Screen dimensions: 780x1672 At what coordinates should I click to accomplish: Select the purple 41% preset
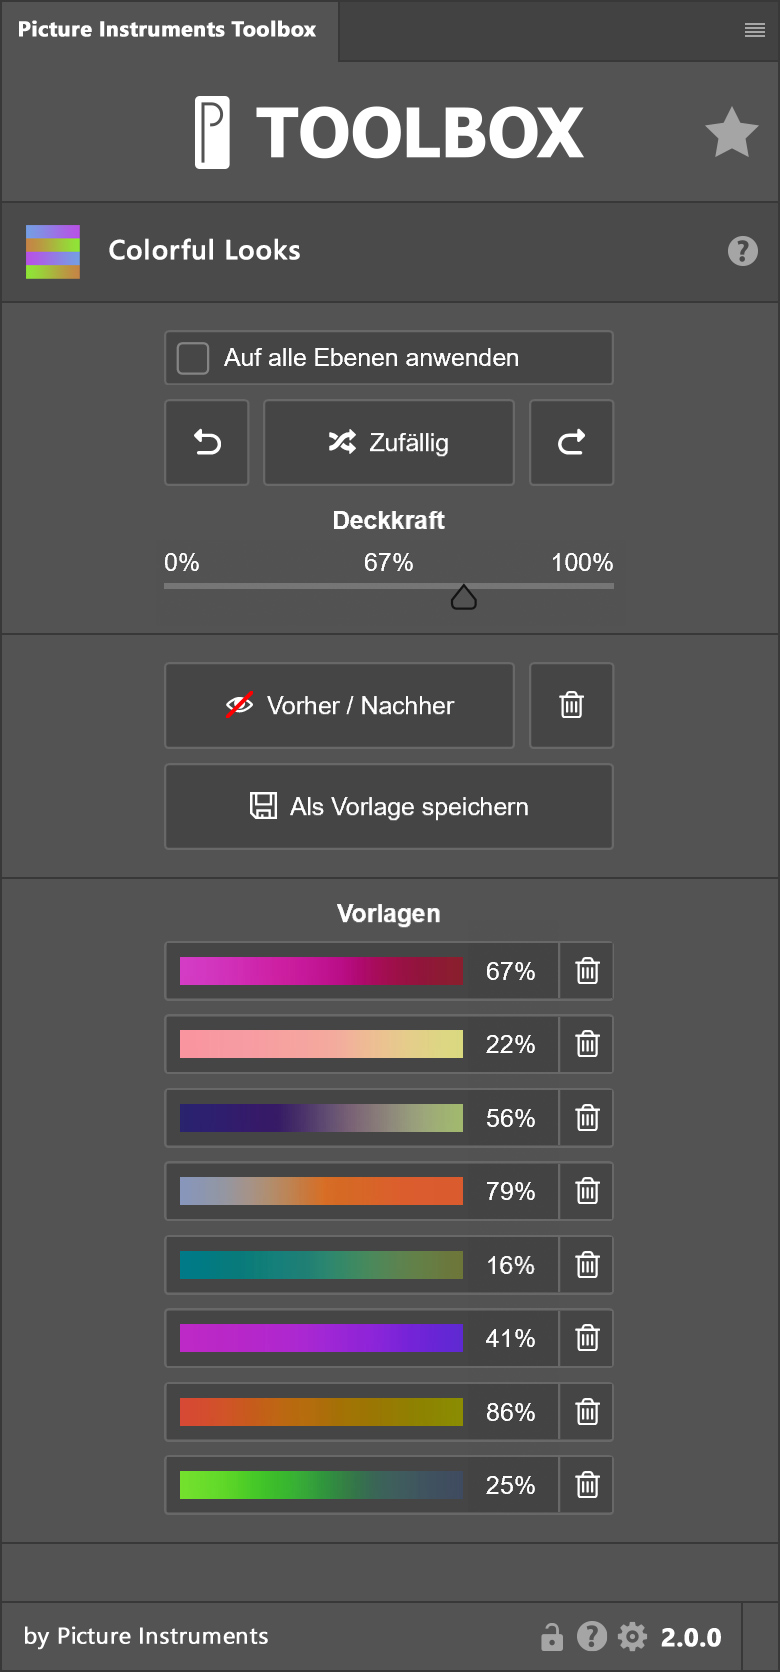(321, 1338)
